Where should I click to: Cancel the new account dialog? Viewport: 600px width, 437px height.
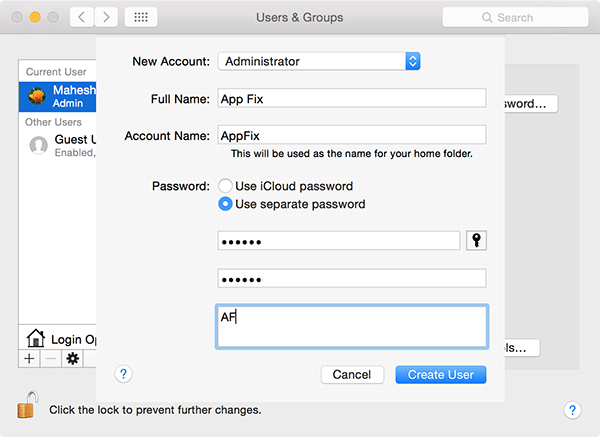[352, 375]
